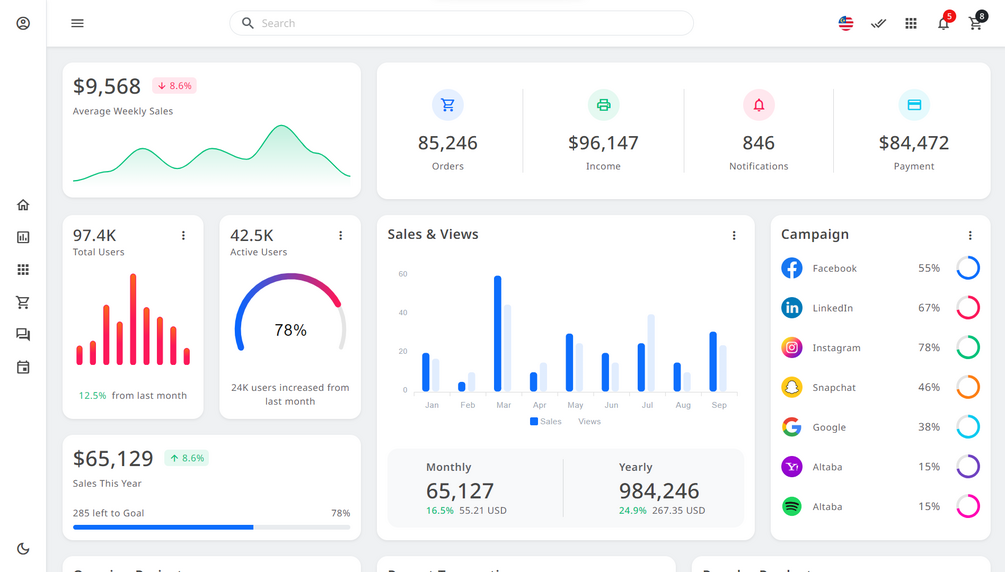Toggle the hamburger menu sidebar button
This screenshot has height=572, width=1005.
pyautogui.click(x=78, y=23)
